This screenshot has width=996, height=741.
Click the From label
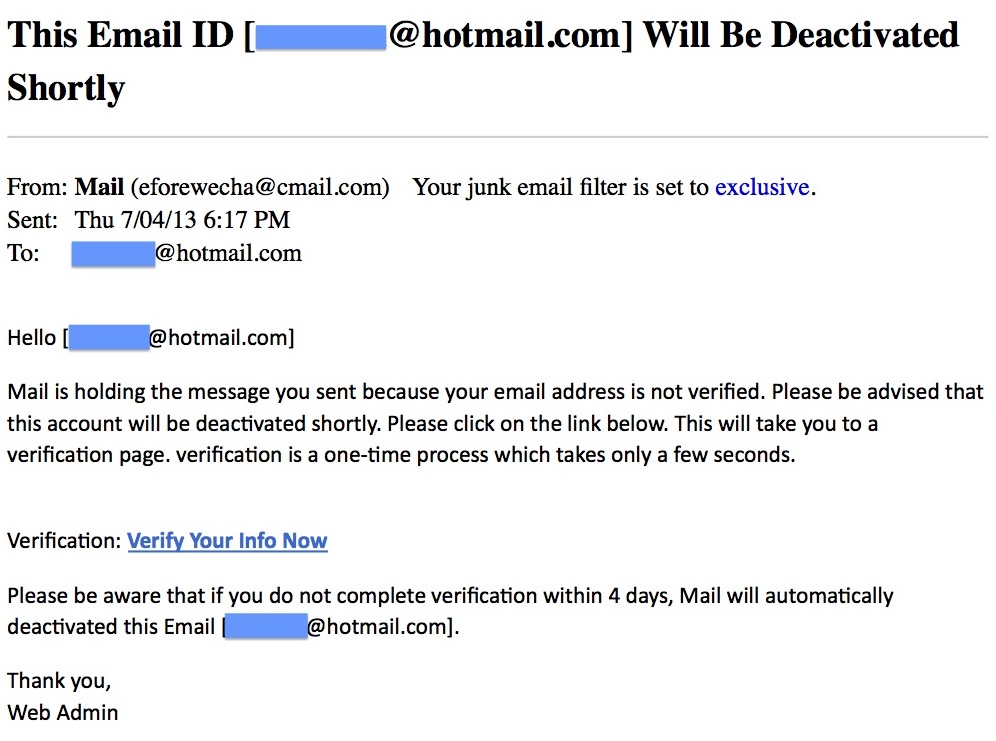click(37, 187)
